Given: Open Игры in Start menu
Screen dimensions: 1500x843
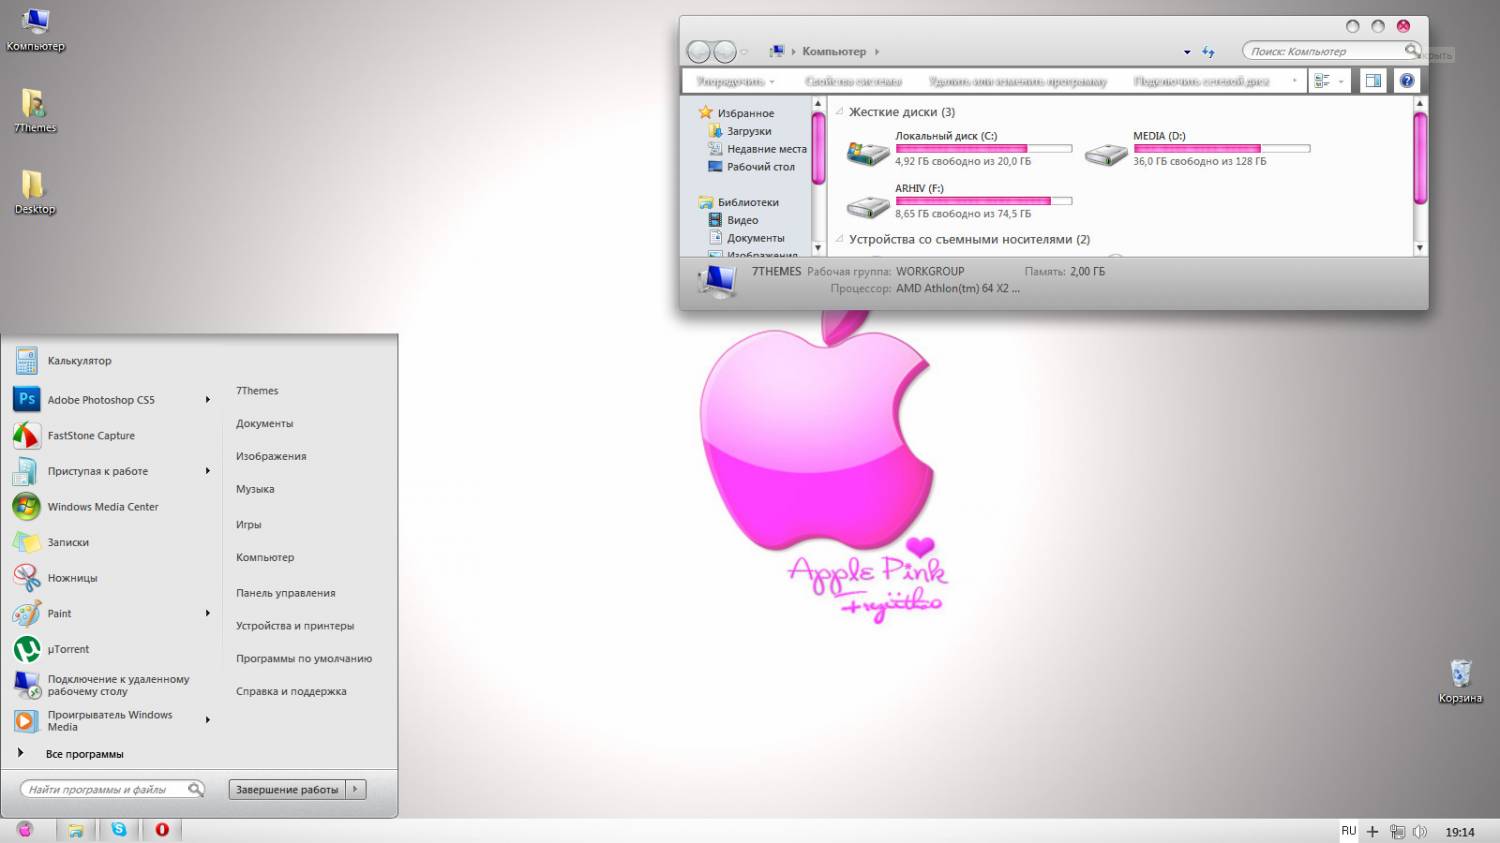Looking at the screenshot, I should click(248, 525).
